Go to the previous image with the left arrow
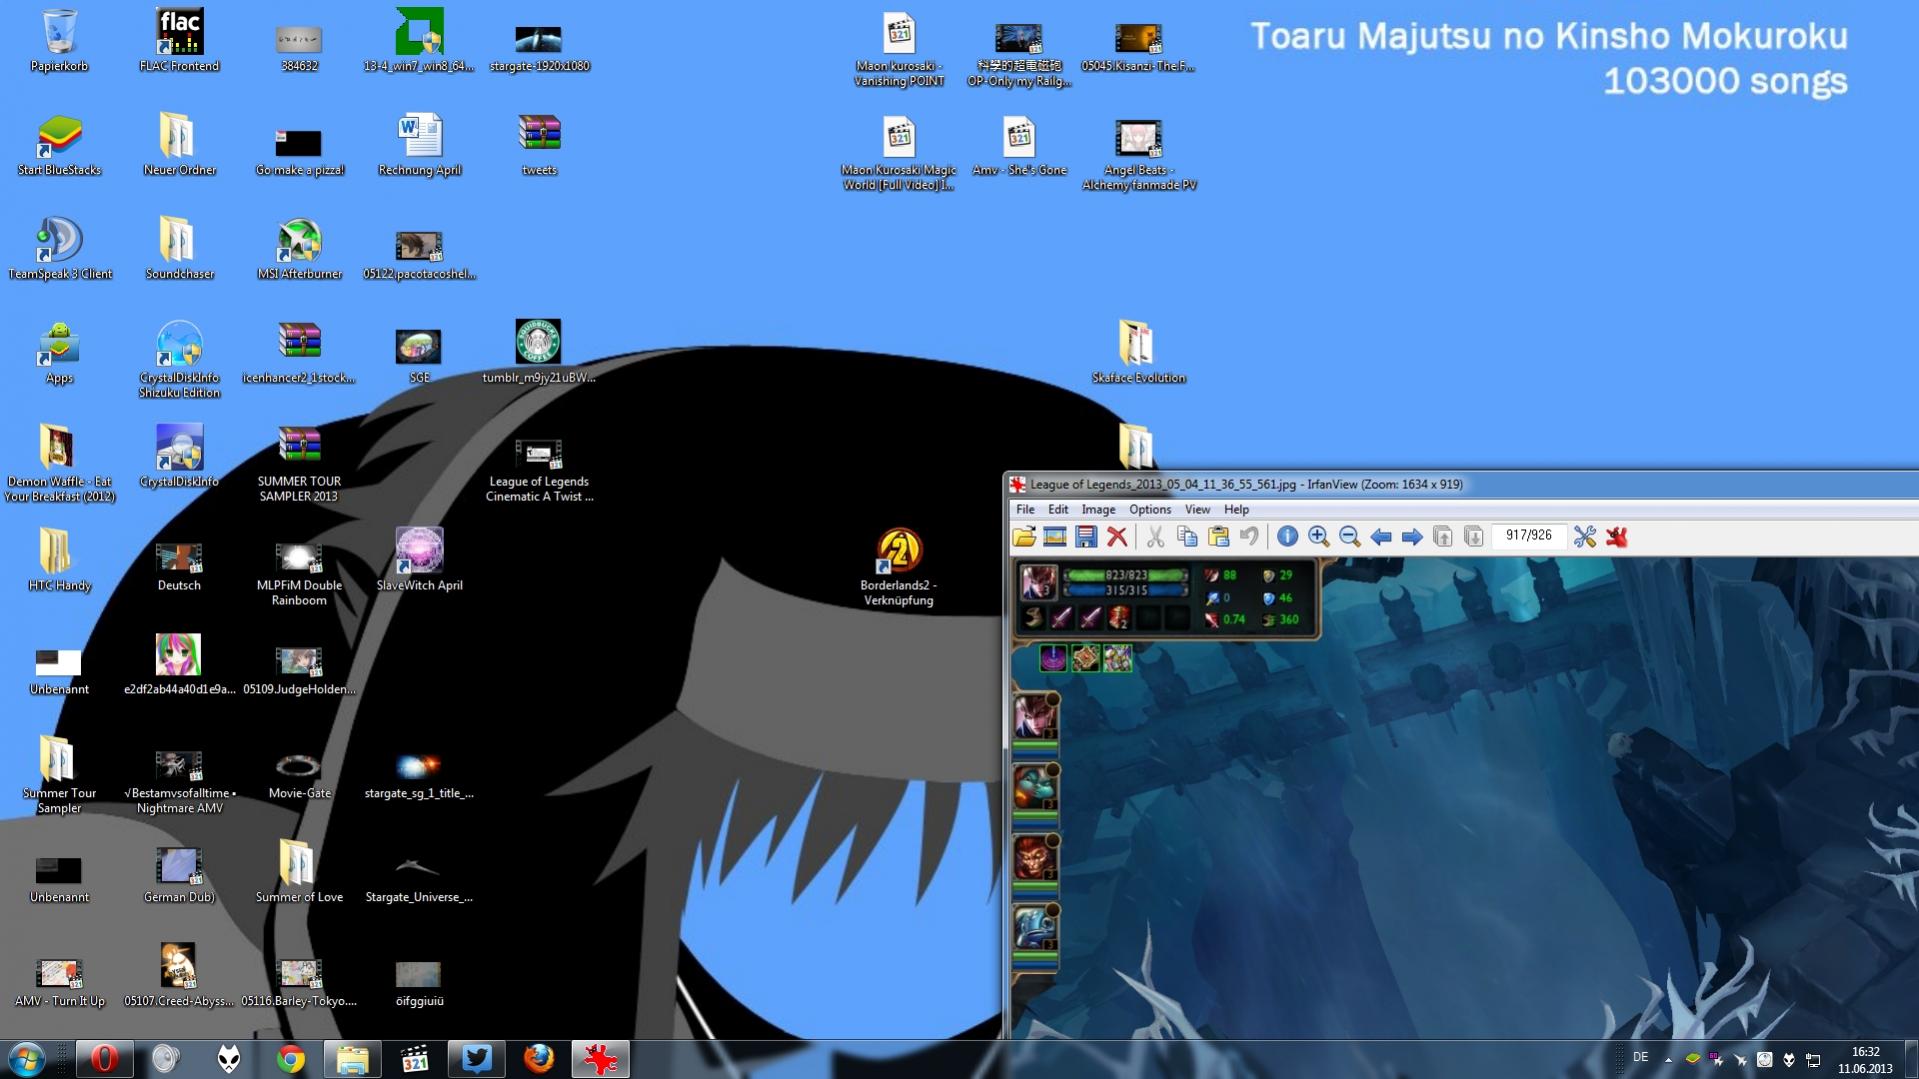Image resolution: width=1919 pixels, height=1079 pixels. click(x=1381, y=537)
